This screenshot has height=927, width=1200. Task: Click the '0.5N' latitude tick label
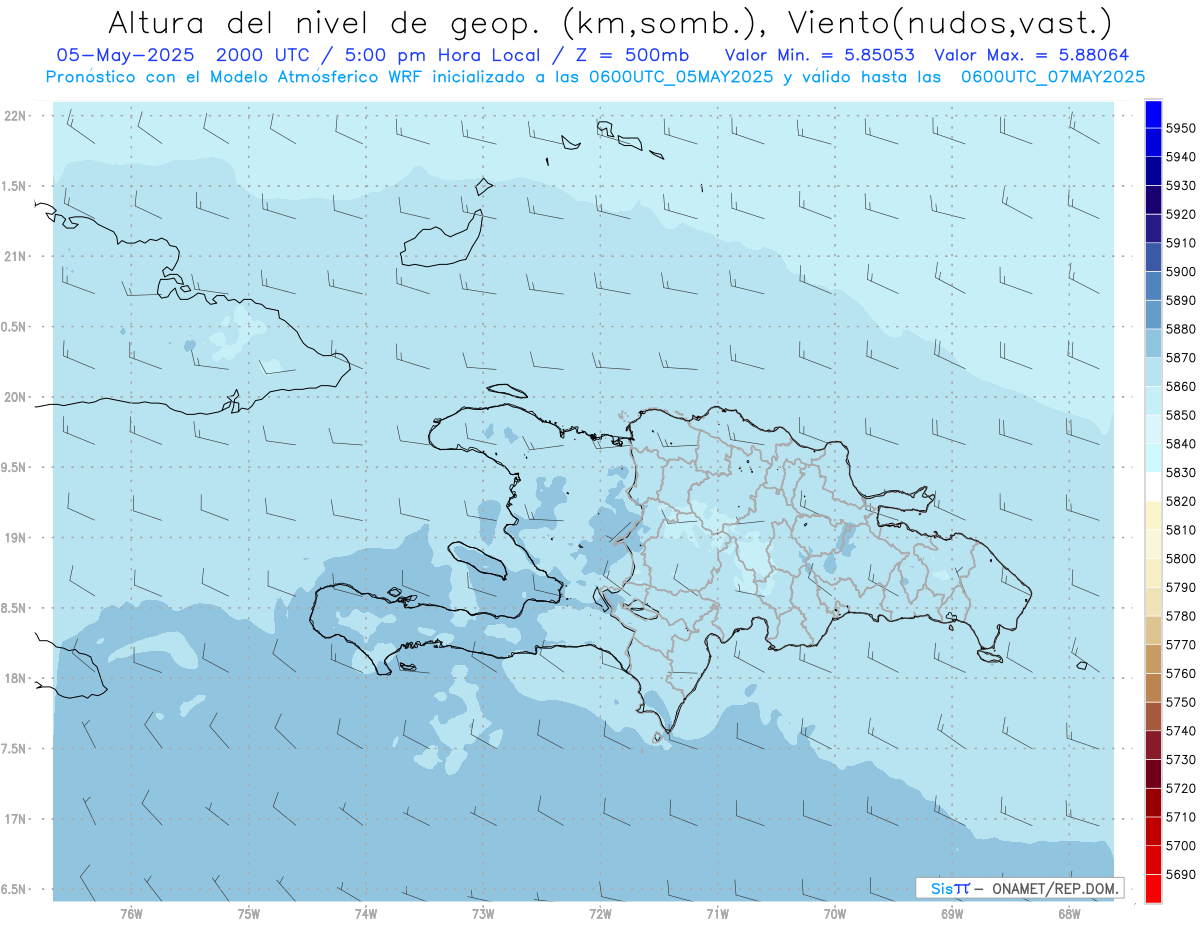click(x=13, y=327)
